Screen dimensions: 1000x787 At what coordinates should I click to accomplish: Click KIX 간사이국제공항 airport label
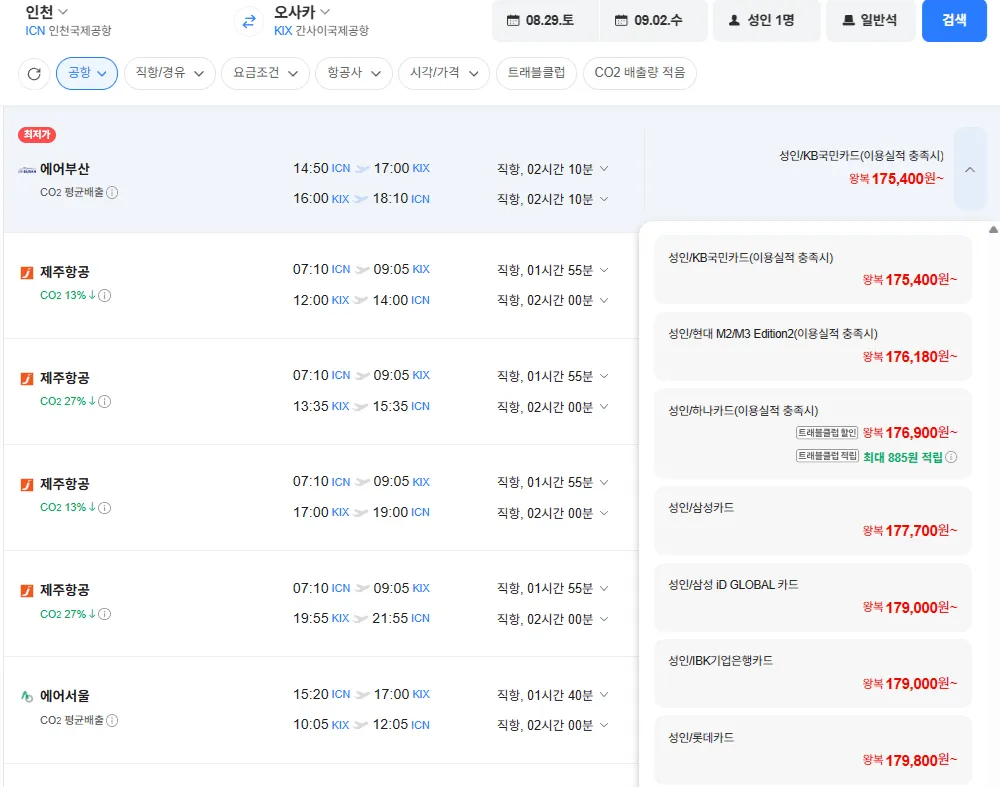(x=321, y=31)
